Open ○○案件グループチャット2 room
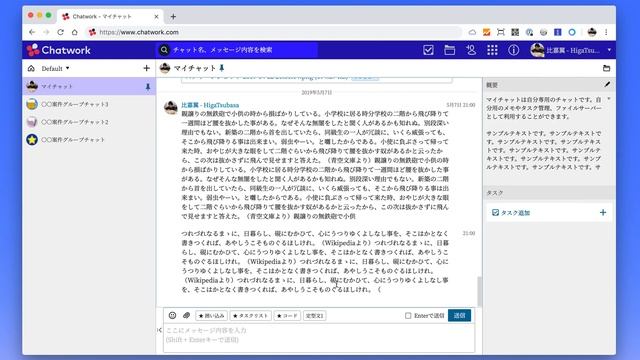The width and height of the screenshot is (640, 360). [x=89, y=122]
